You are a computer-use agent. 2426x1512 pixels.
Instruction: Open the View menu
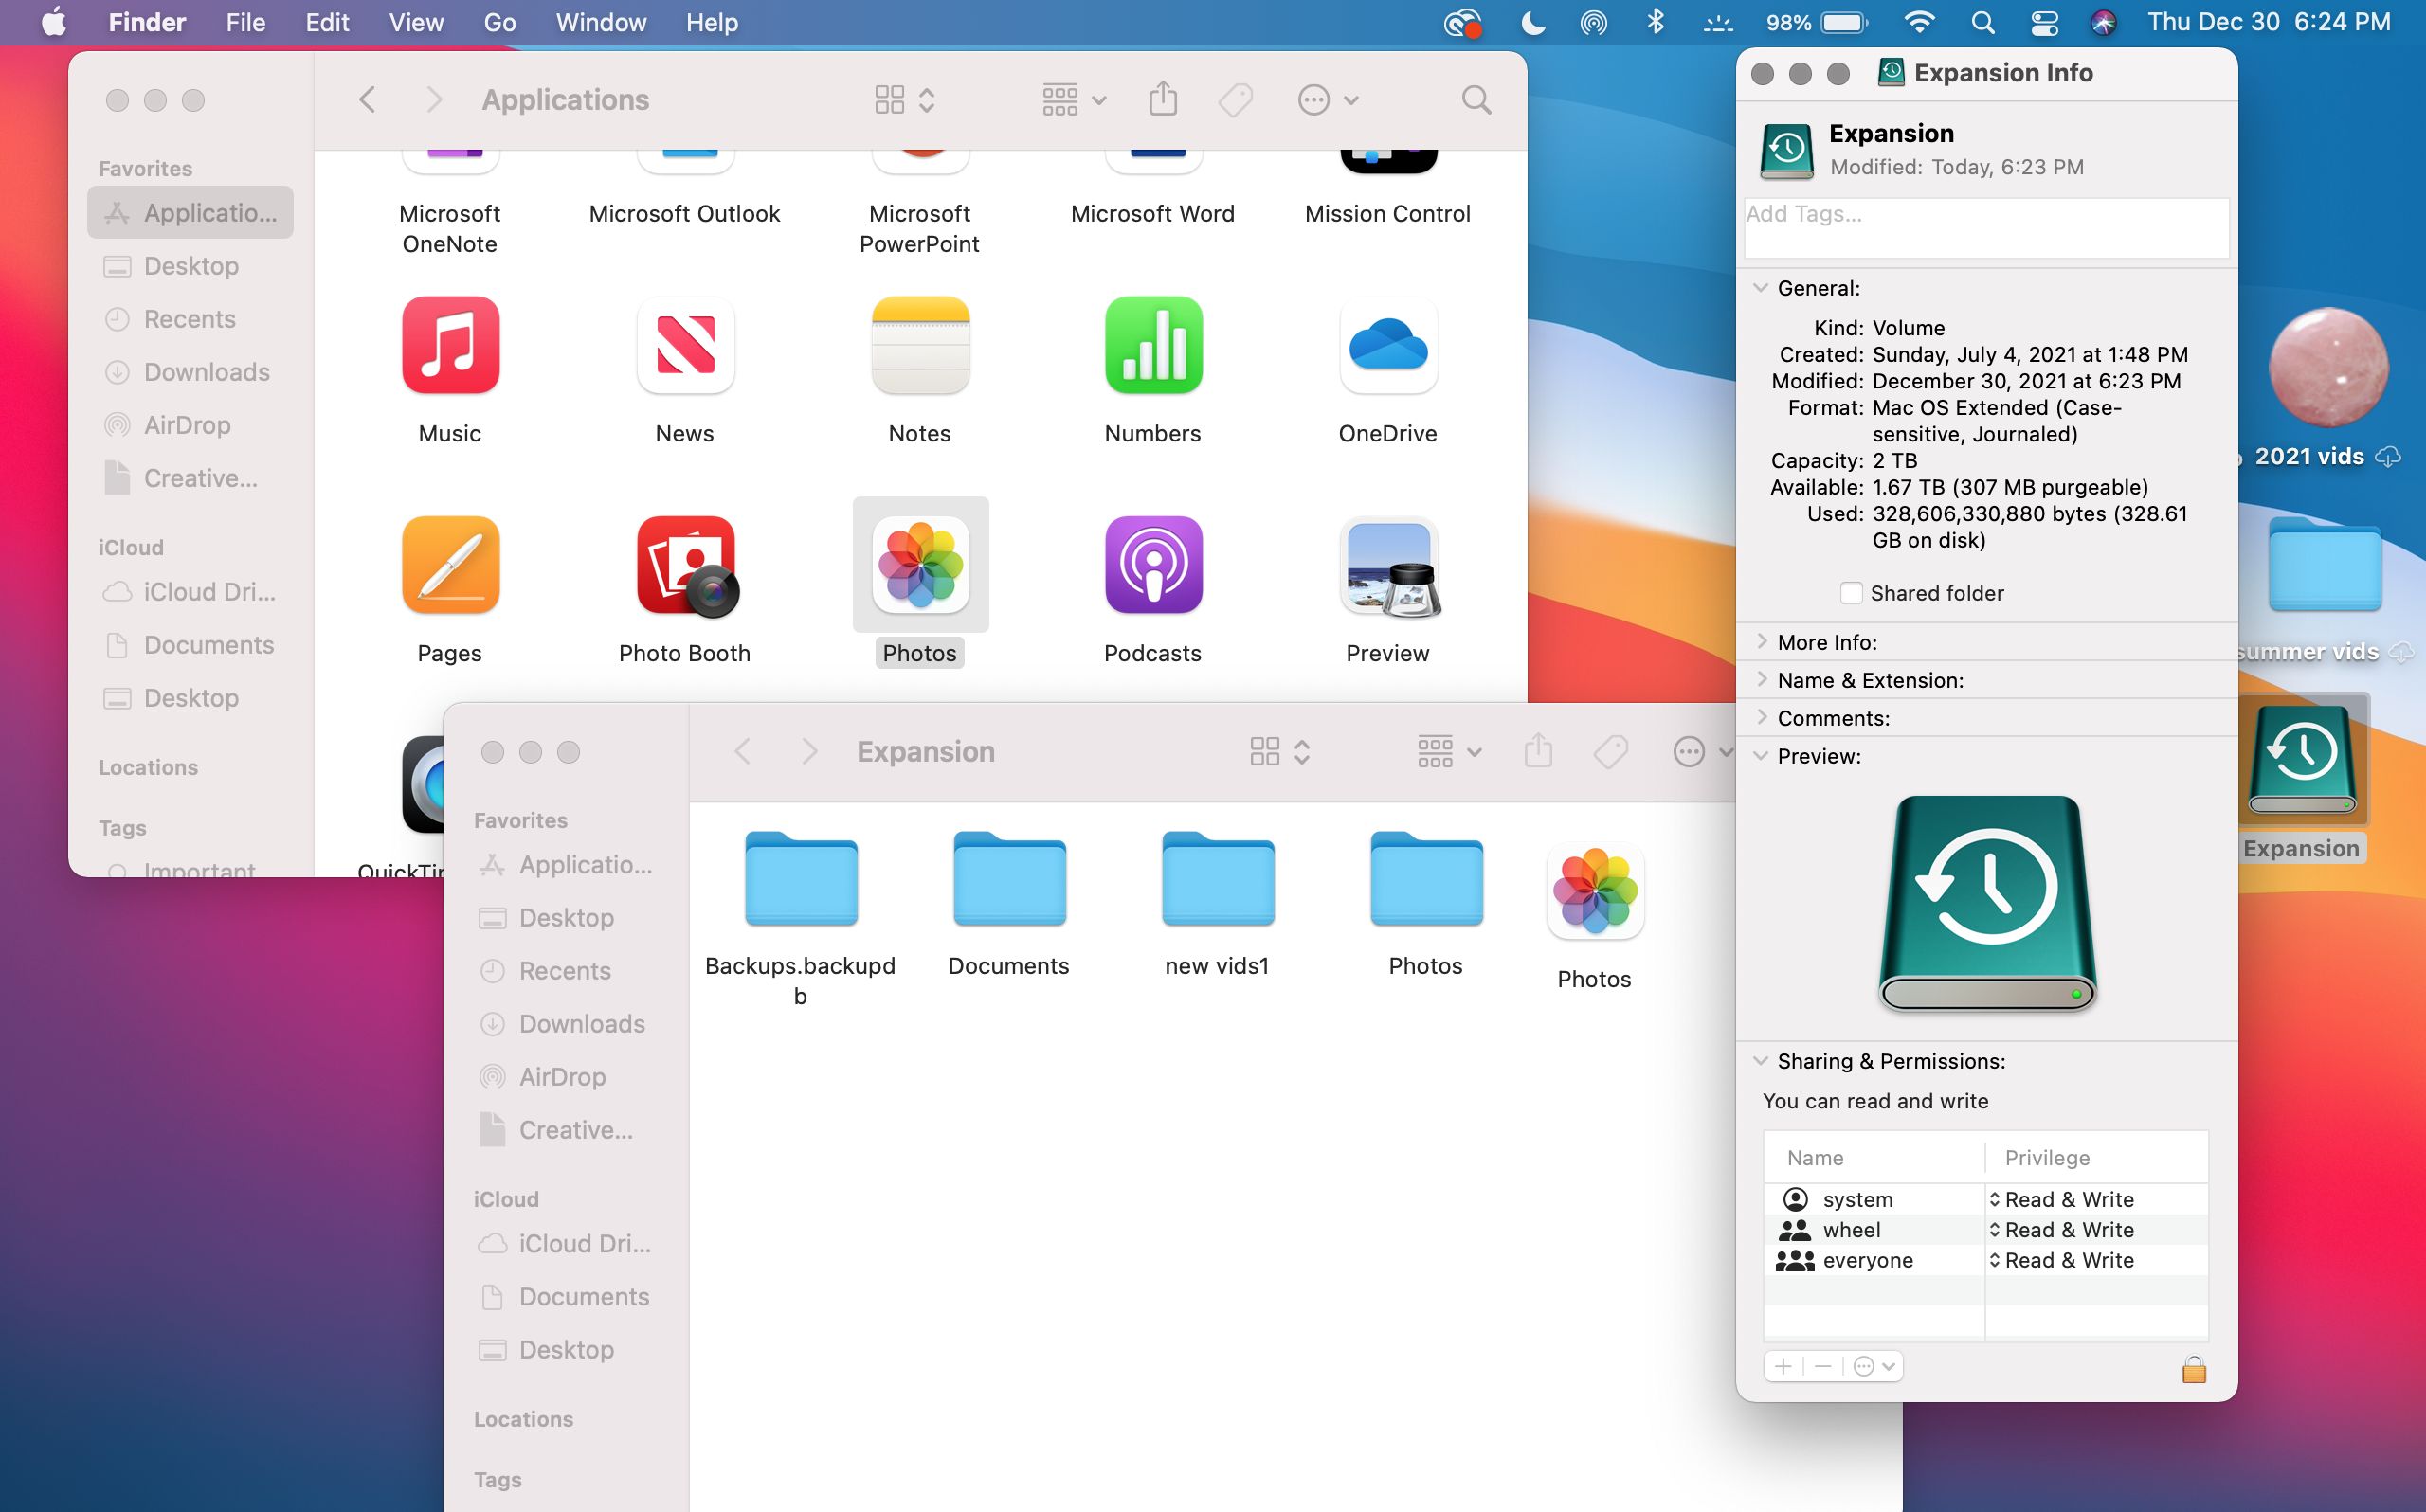415,22
